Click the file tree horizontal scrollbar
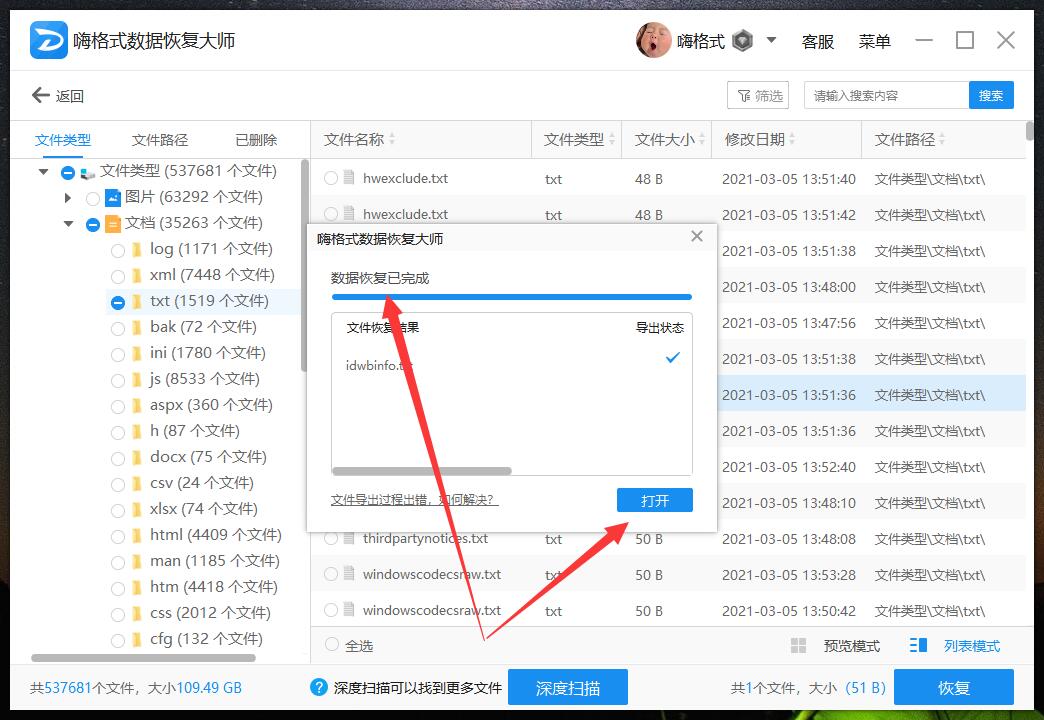Screen dimensions: 1044x720 point(143,658)
